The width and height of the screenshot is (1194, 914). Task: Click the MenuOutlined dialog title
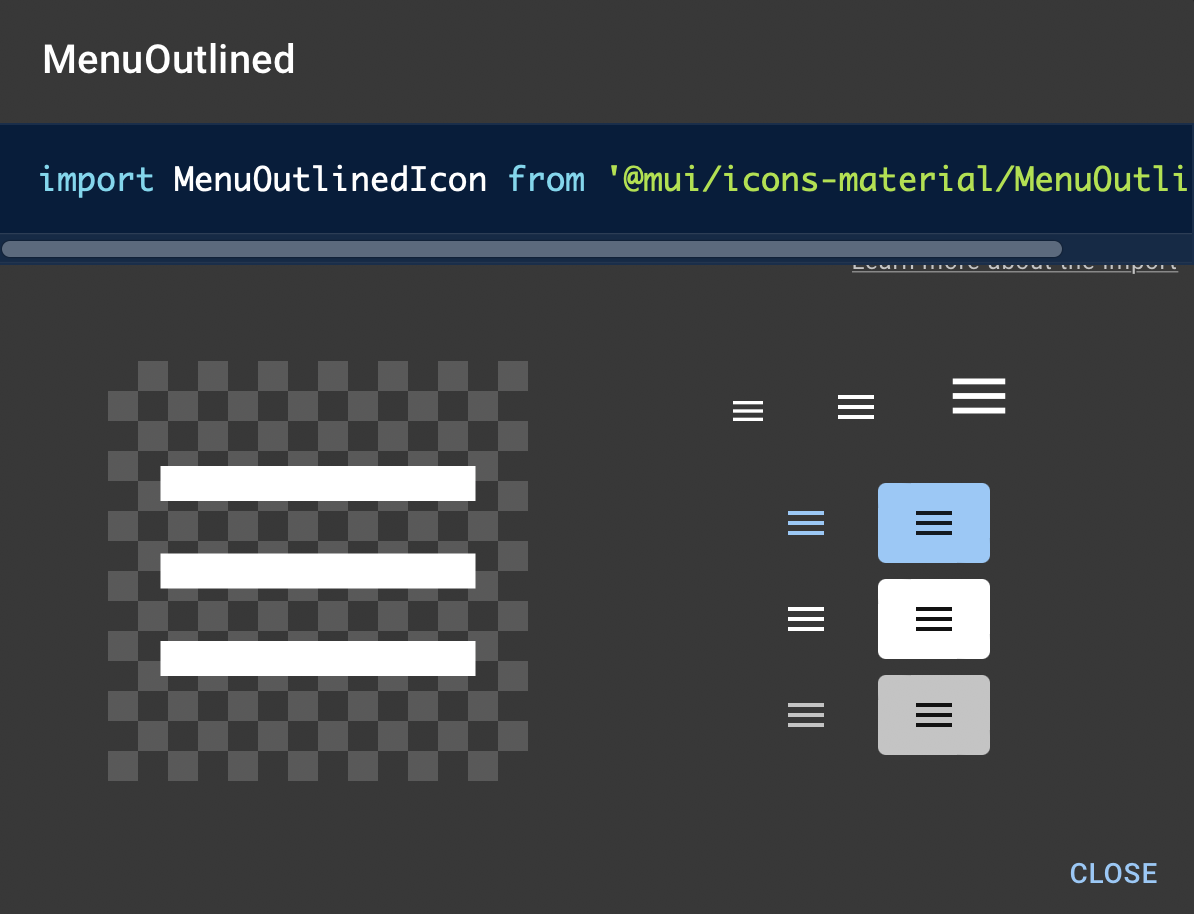pyautogui.click(x=168, y=59)
